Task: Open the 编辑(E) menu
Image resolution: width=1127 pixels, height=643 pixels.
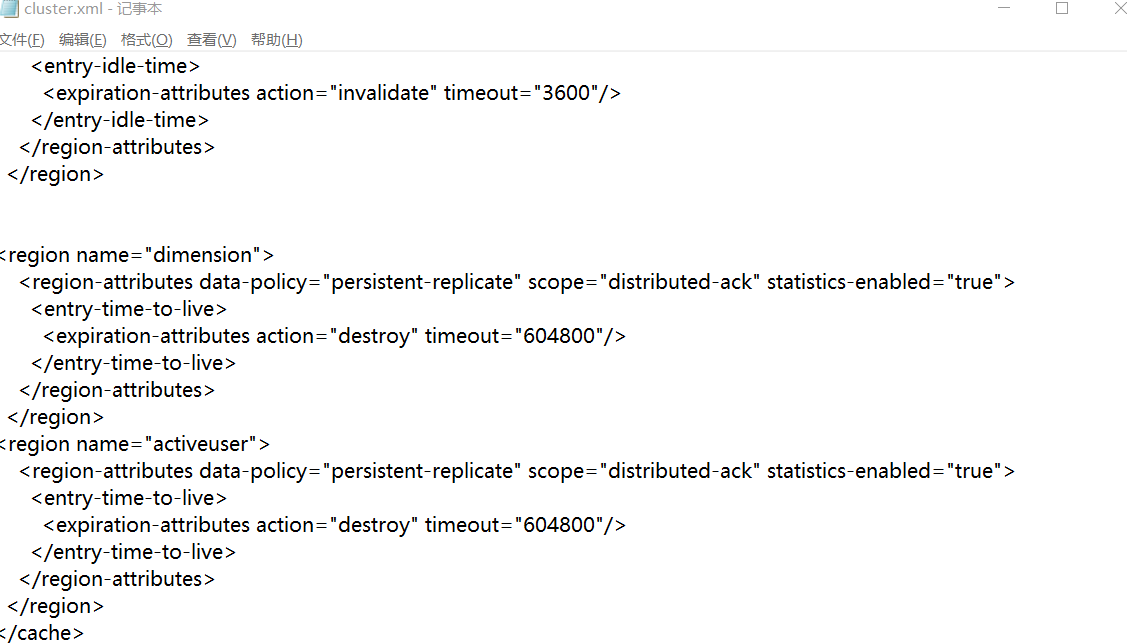Action: coord(83,40)
